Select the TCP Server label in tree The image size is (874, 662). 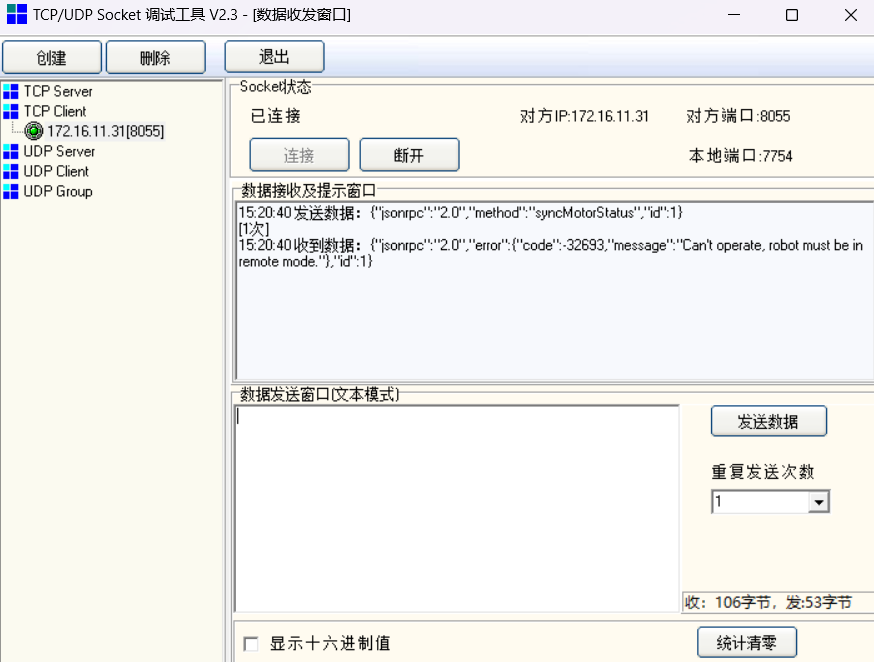[58, 91]
